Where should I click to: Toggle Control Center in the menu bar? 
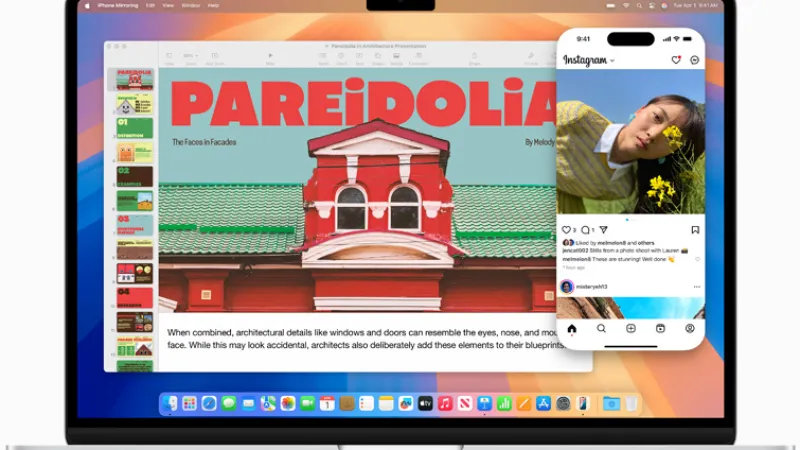click(652, 6)
